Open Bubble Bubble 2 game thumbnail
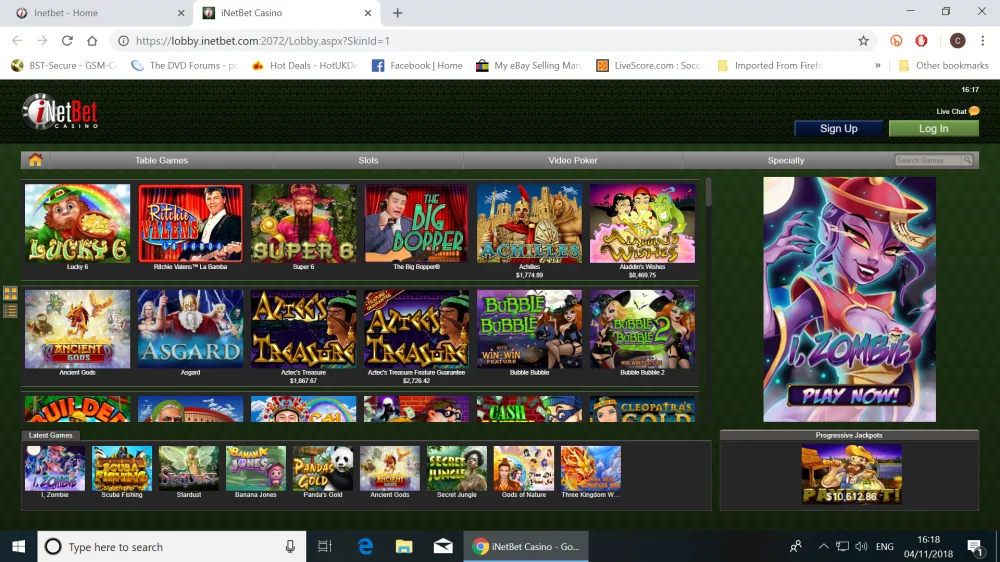1000x562 pixels. coord(642,329)
